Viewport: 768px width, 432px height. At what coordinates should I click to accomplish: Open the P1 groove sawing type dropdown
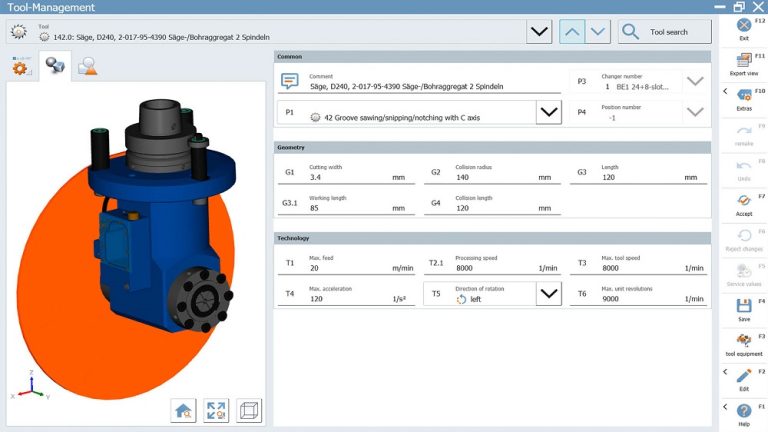pos(548,113)
